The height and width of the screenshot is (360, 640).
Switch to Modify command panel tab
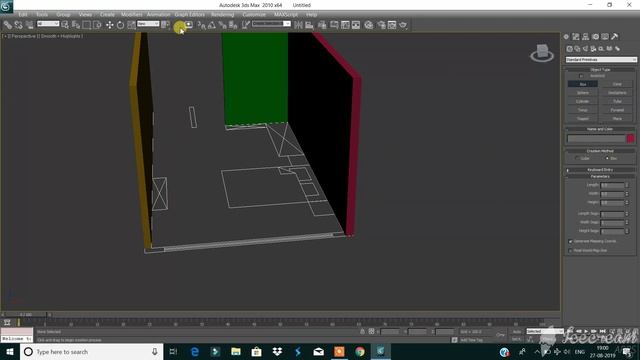576,37
